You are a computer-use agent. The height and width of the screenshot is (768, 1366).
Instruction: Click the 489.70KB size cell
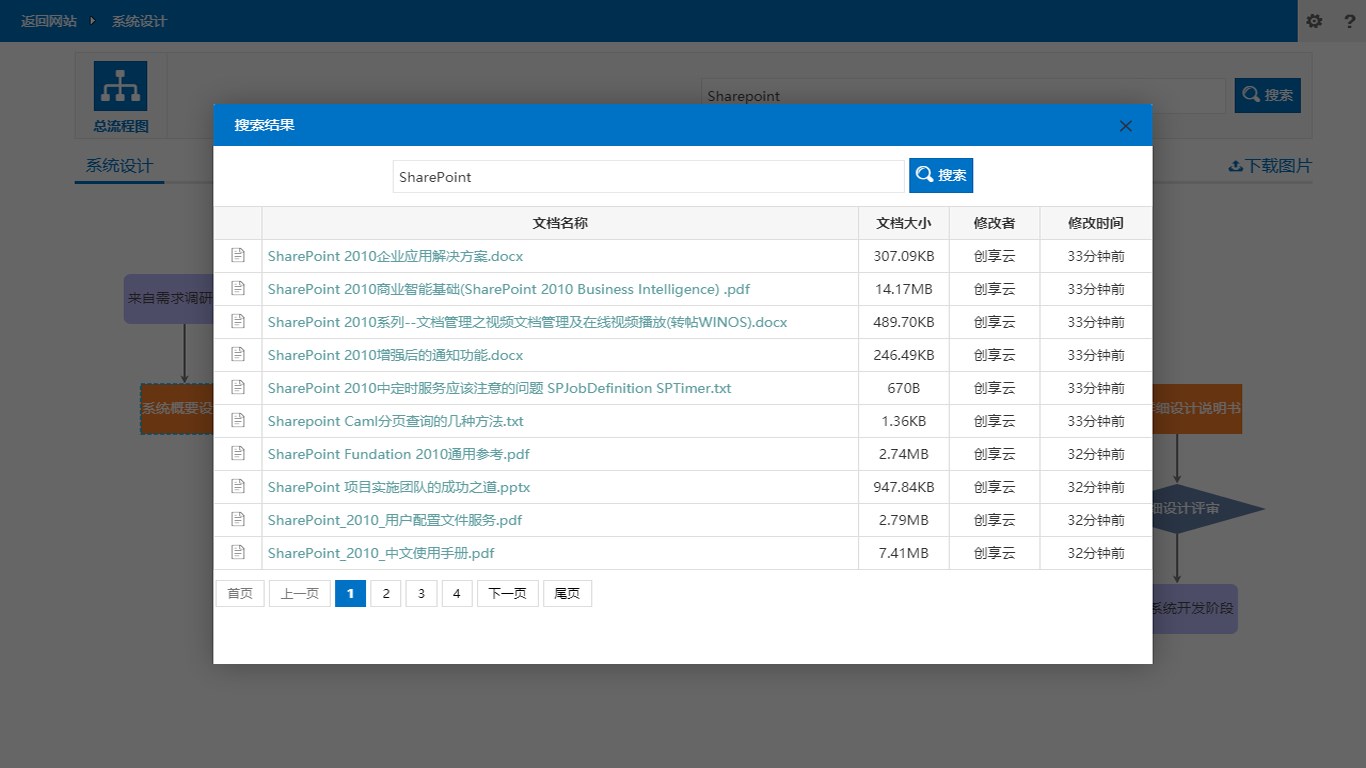click(904, 322)
